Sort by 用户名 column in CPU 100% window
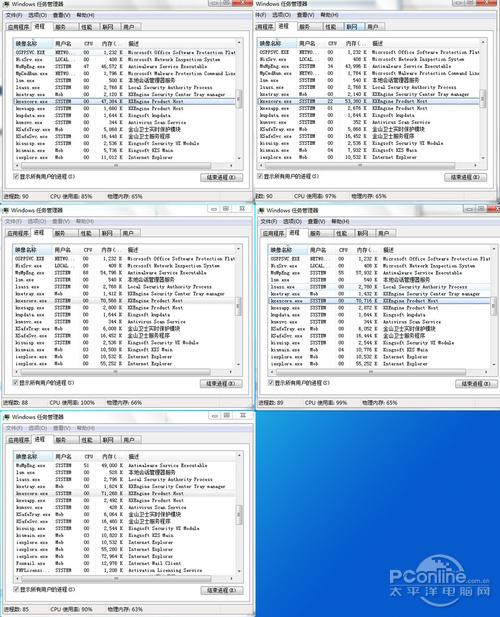 click(66, 249)
